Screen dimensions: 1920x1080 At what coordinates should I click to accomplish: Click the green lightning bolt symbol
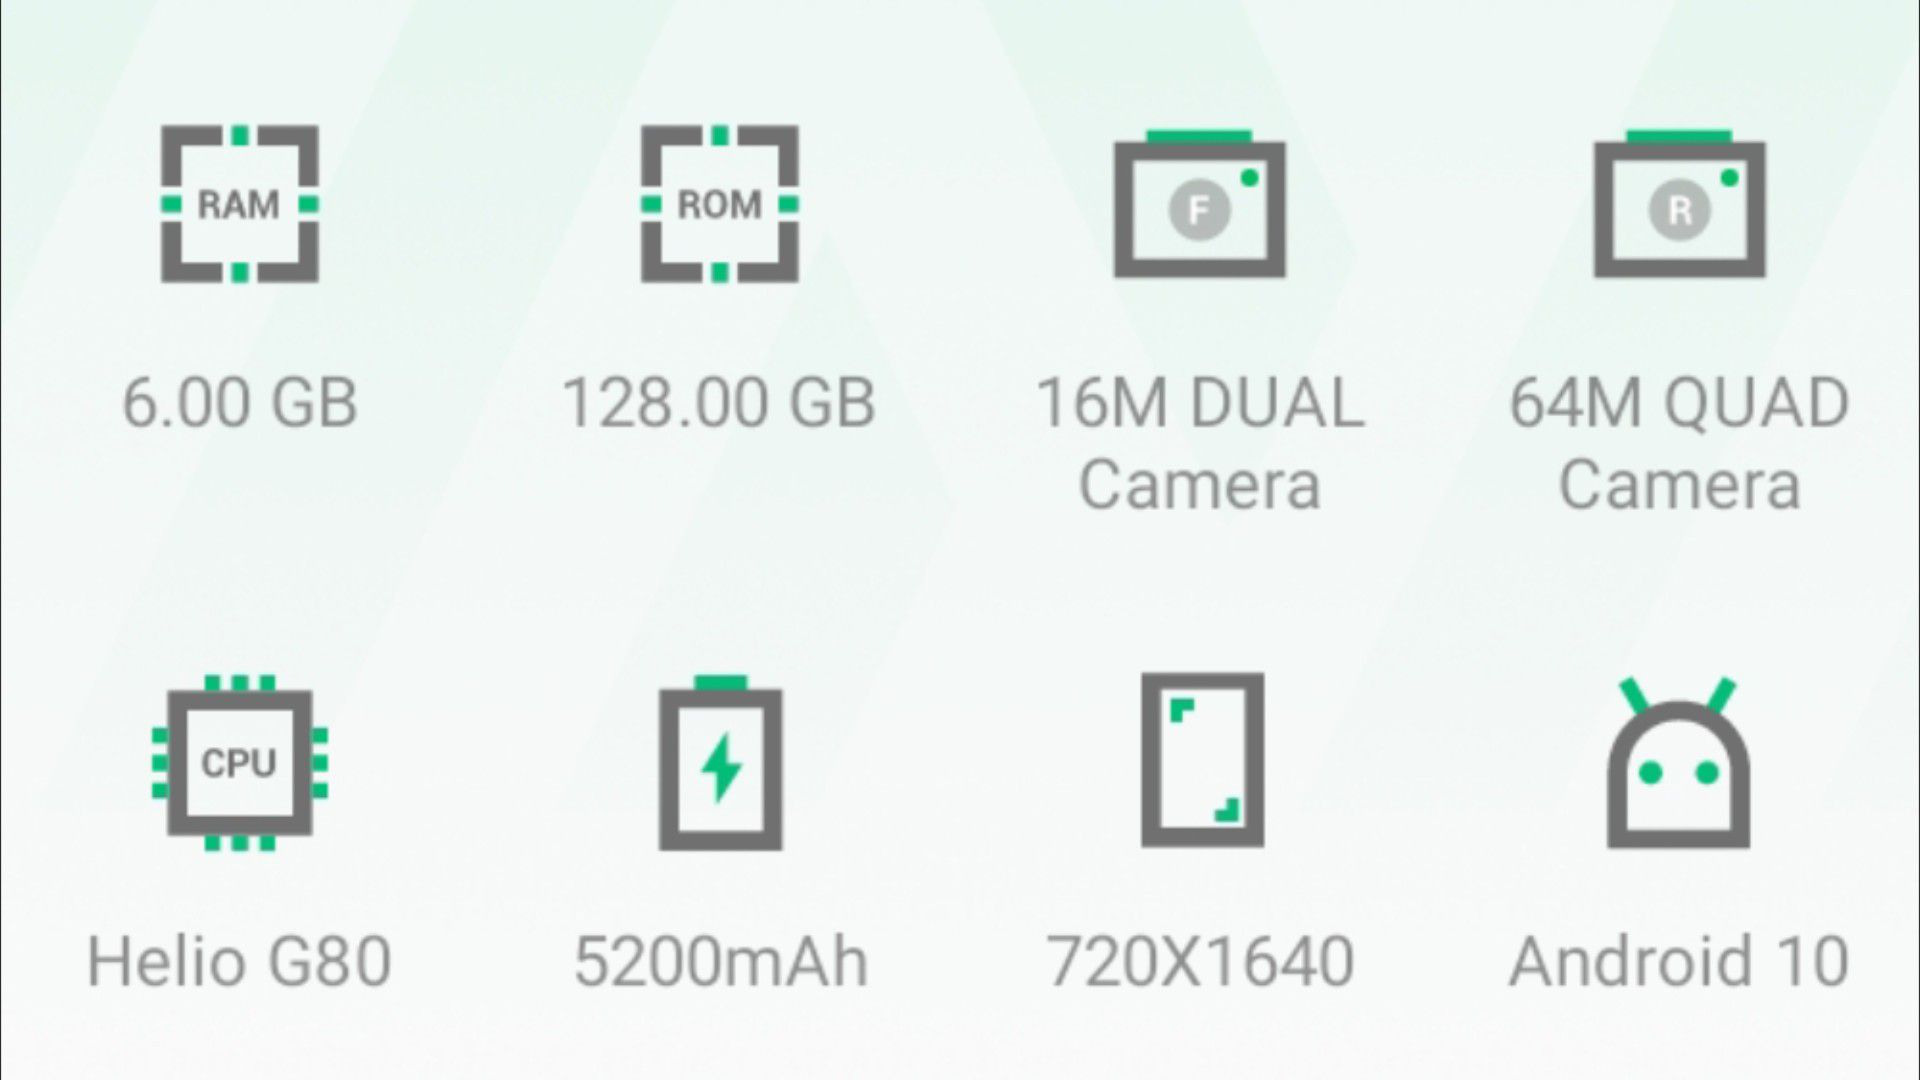[721, 768]
